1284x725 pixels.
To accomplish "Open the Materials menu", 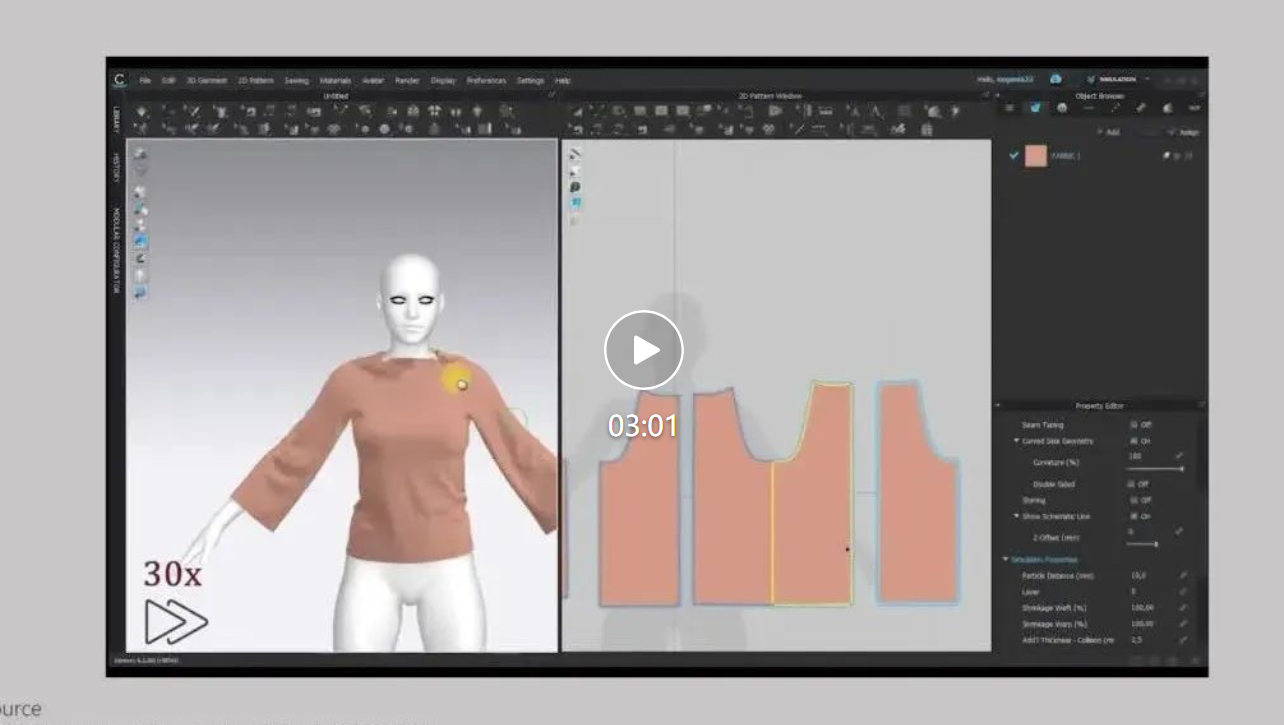I will pos(335,80).
